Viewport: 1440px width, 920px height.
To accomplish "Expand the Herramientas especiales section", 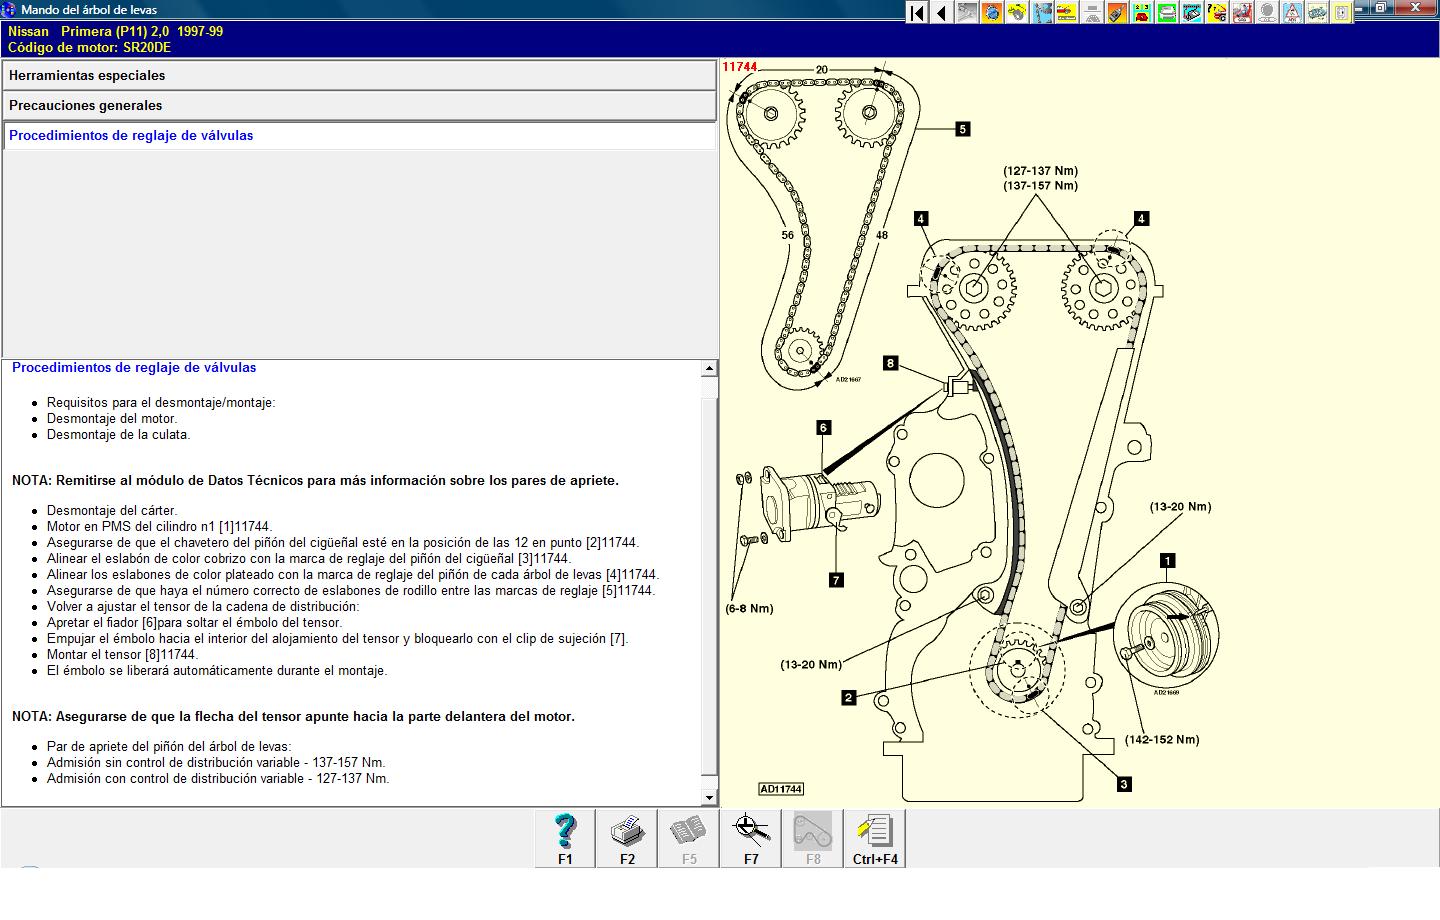I will coord(360,75).
